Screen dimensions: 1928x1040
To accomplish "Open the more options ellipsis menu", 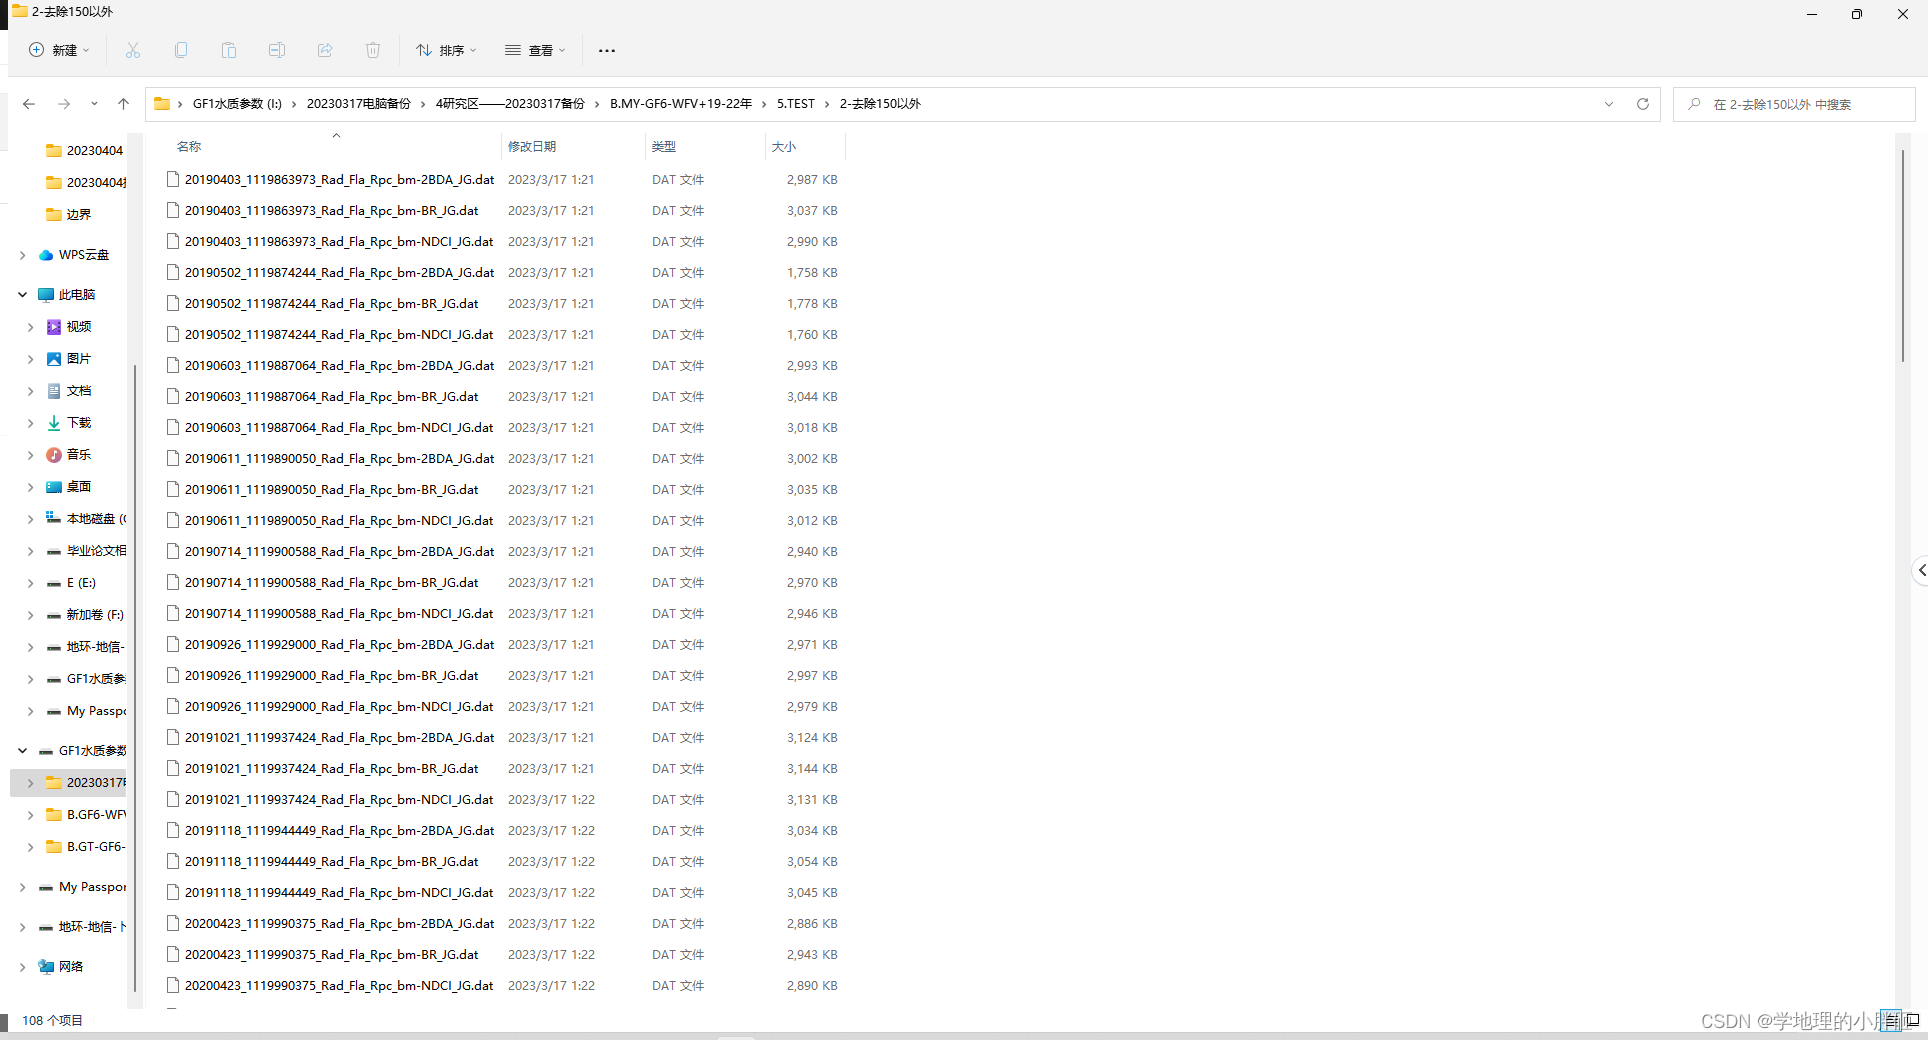I will [607, 50].
